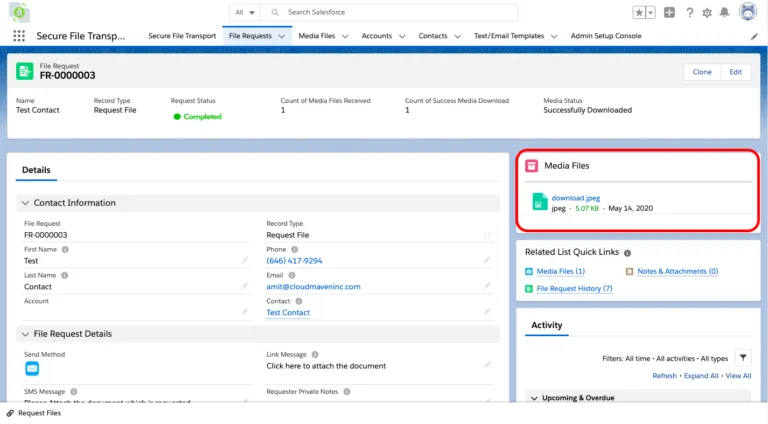The image size is (768, 424).
Task: Open the Setup gear icon
Action: [x=707, y=13]
